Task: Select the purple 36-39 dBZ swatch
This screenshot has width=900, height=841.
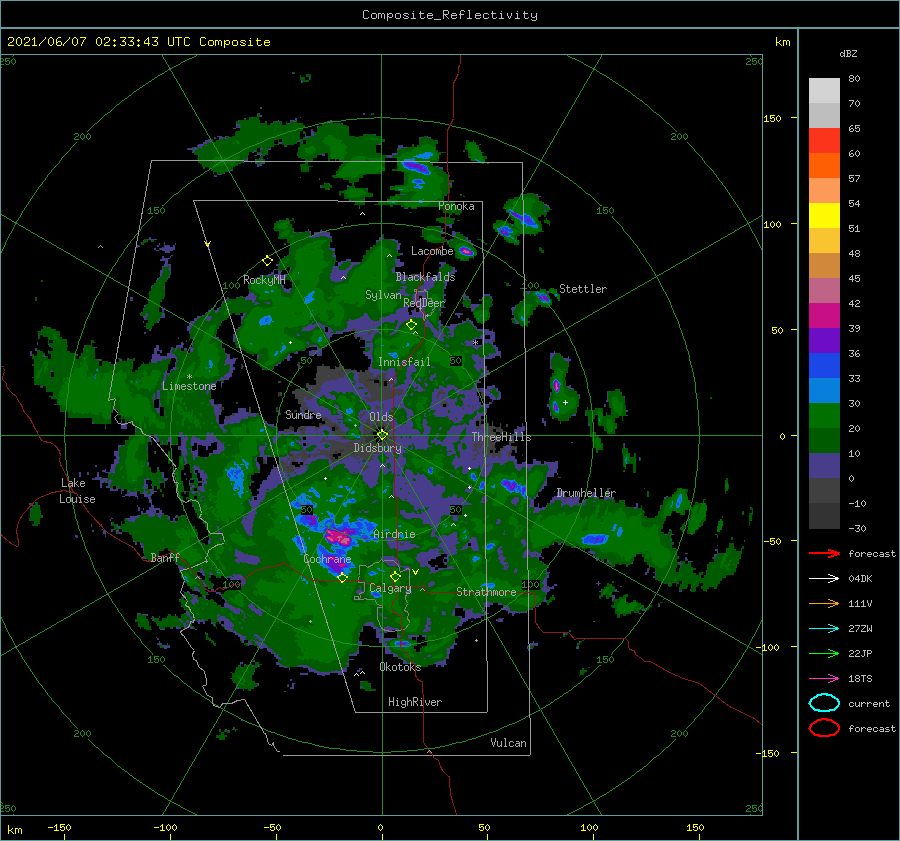Action: (x=824, y=340)
